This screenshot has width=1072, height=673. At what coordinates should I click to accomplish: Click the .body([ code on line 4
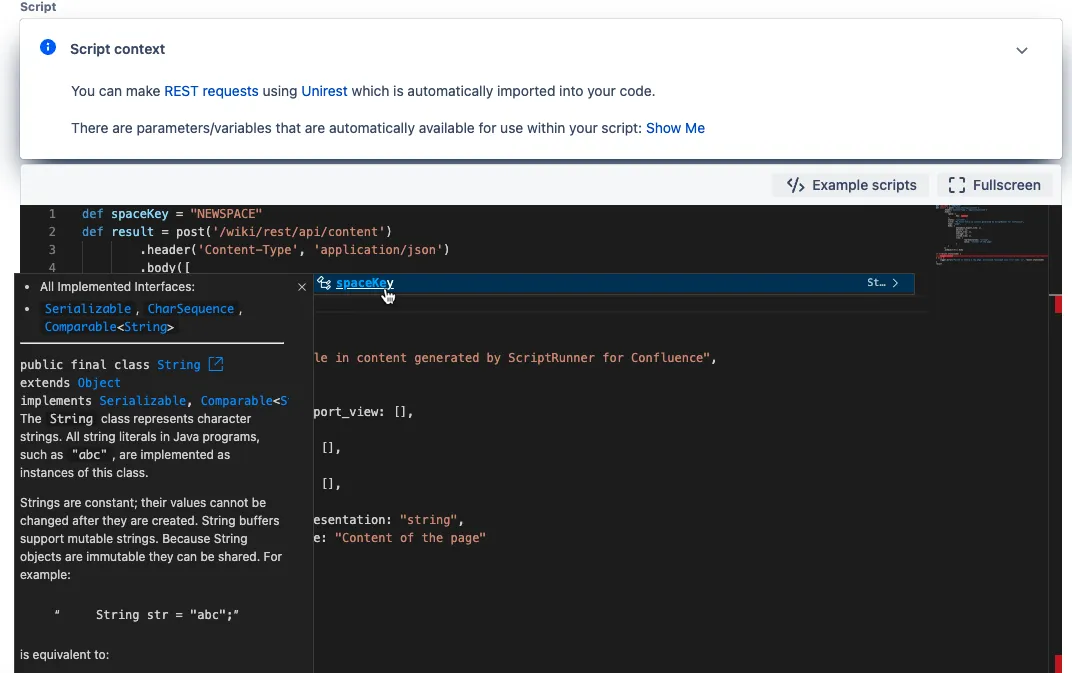[165, 267]
